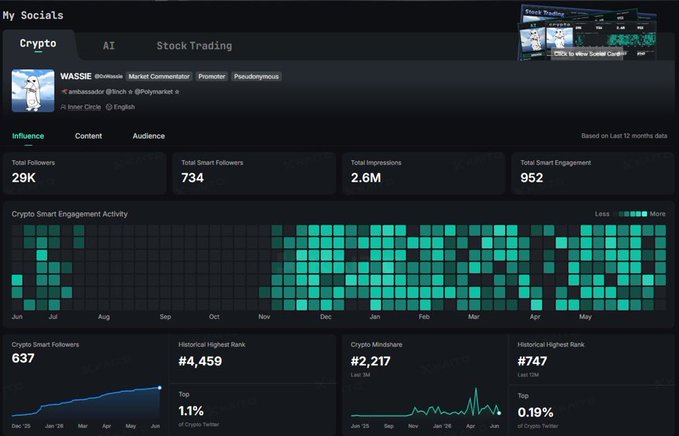Click the heatmap legend color scale

pos(630,214)
